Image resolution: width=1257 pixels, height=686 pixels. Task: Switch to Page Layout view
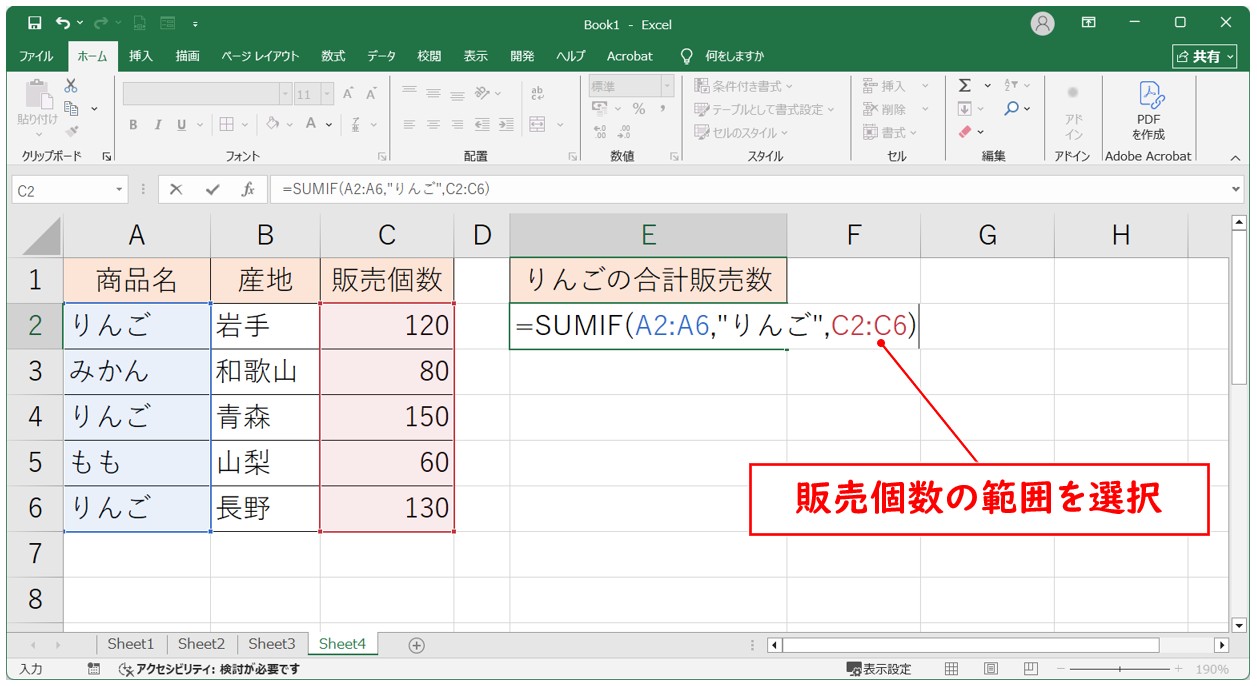990,669
